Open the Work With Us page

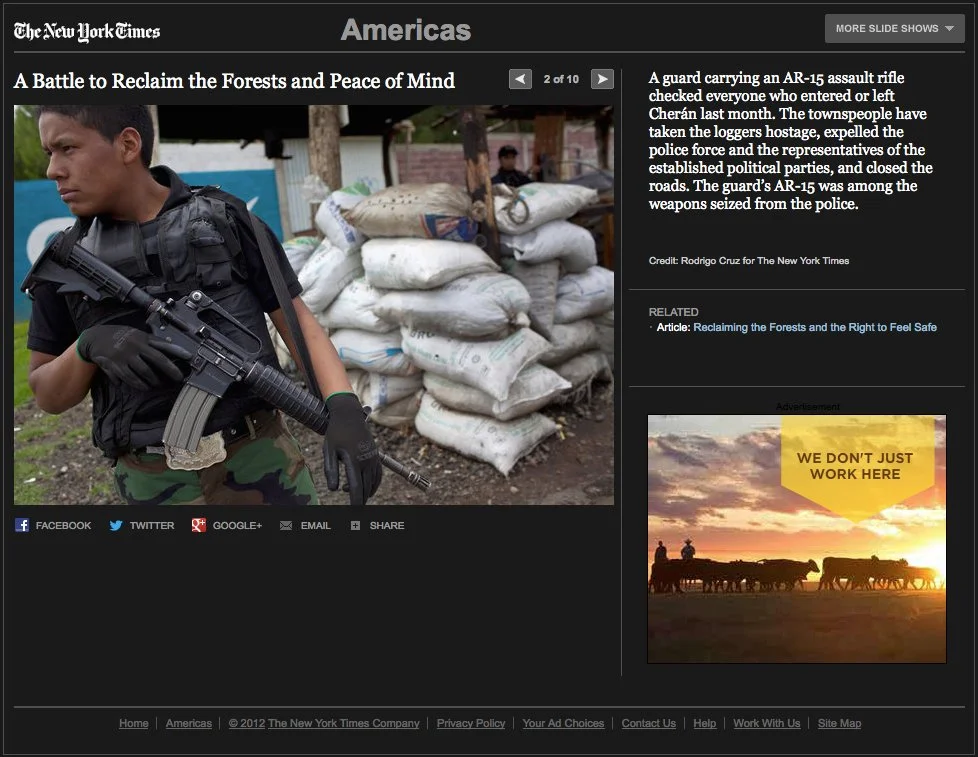tap(766, 723)
